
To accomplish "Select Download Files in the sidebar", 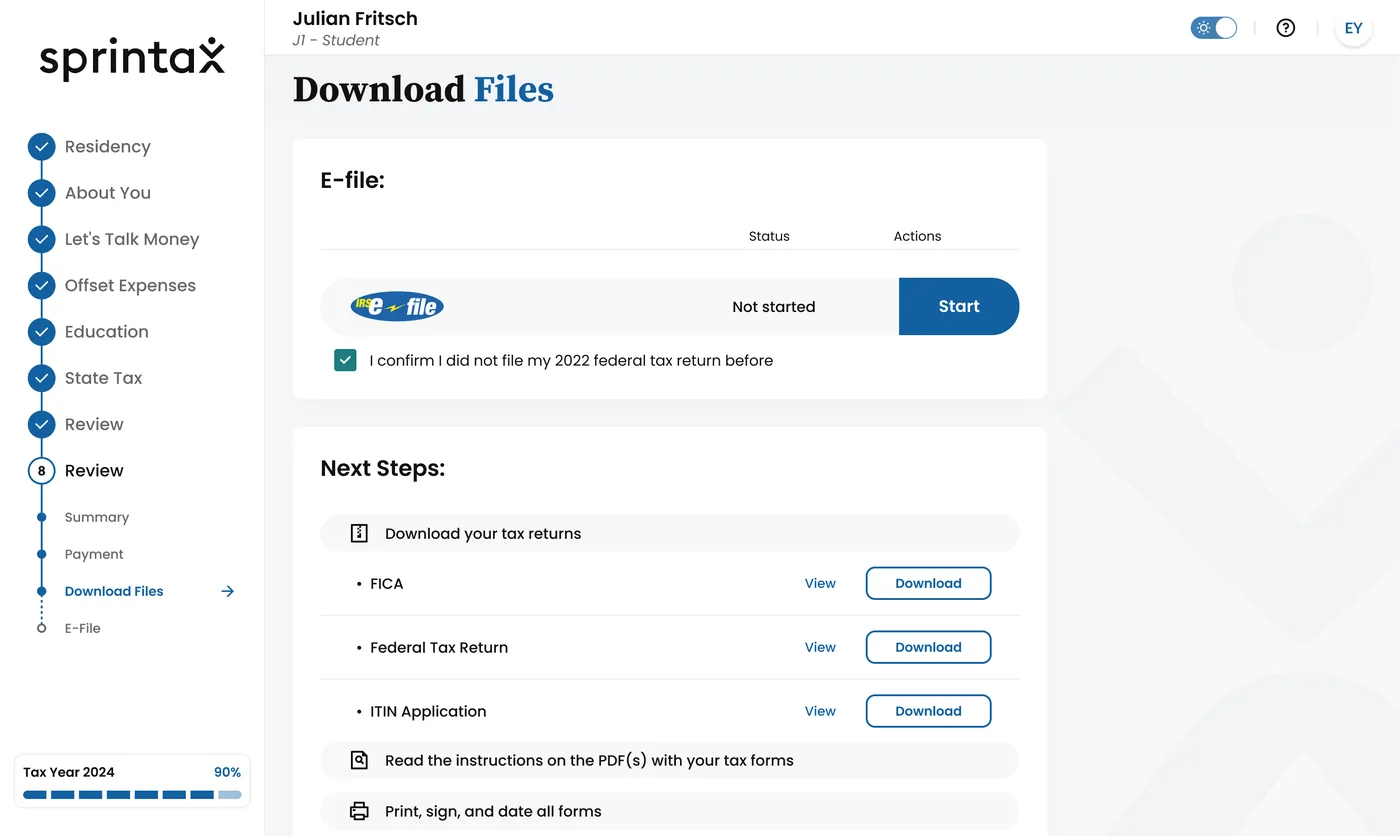I will 114,591.
